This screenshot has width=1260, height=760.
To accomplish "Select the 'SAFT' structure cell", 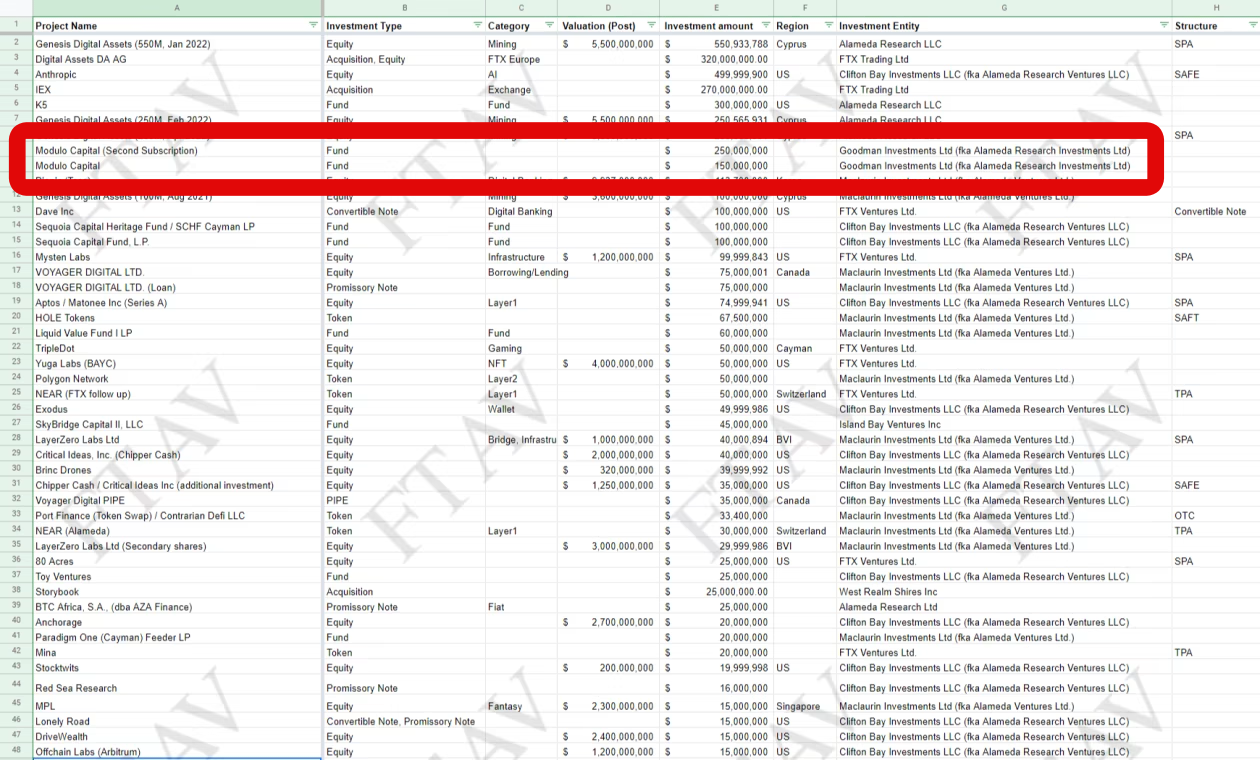I will [x=1216, y=318].
